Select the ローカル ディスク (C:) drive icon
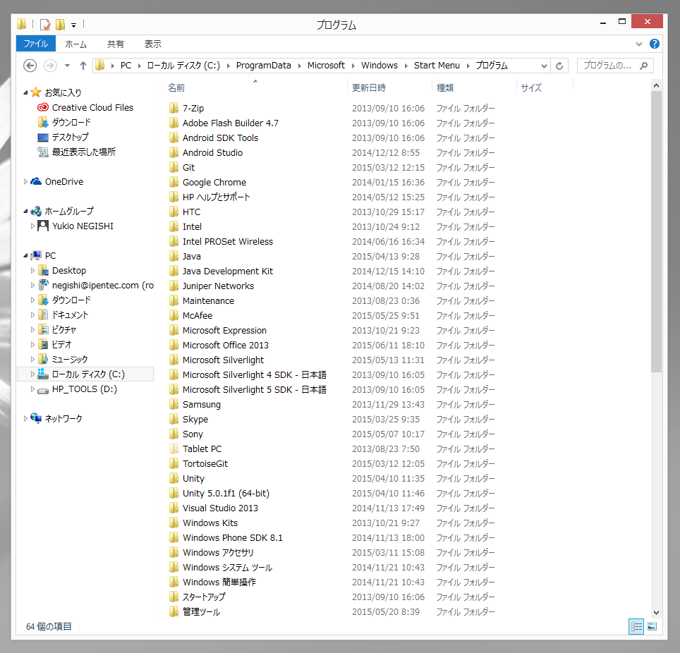Image resolution: width=680 pixels, height=653 pixels. click(42, 374)
